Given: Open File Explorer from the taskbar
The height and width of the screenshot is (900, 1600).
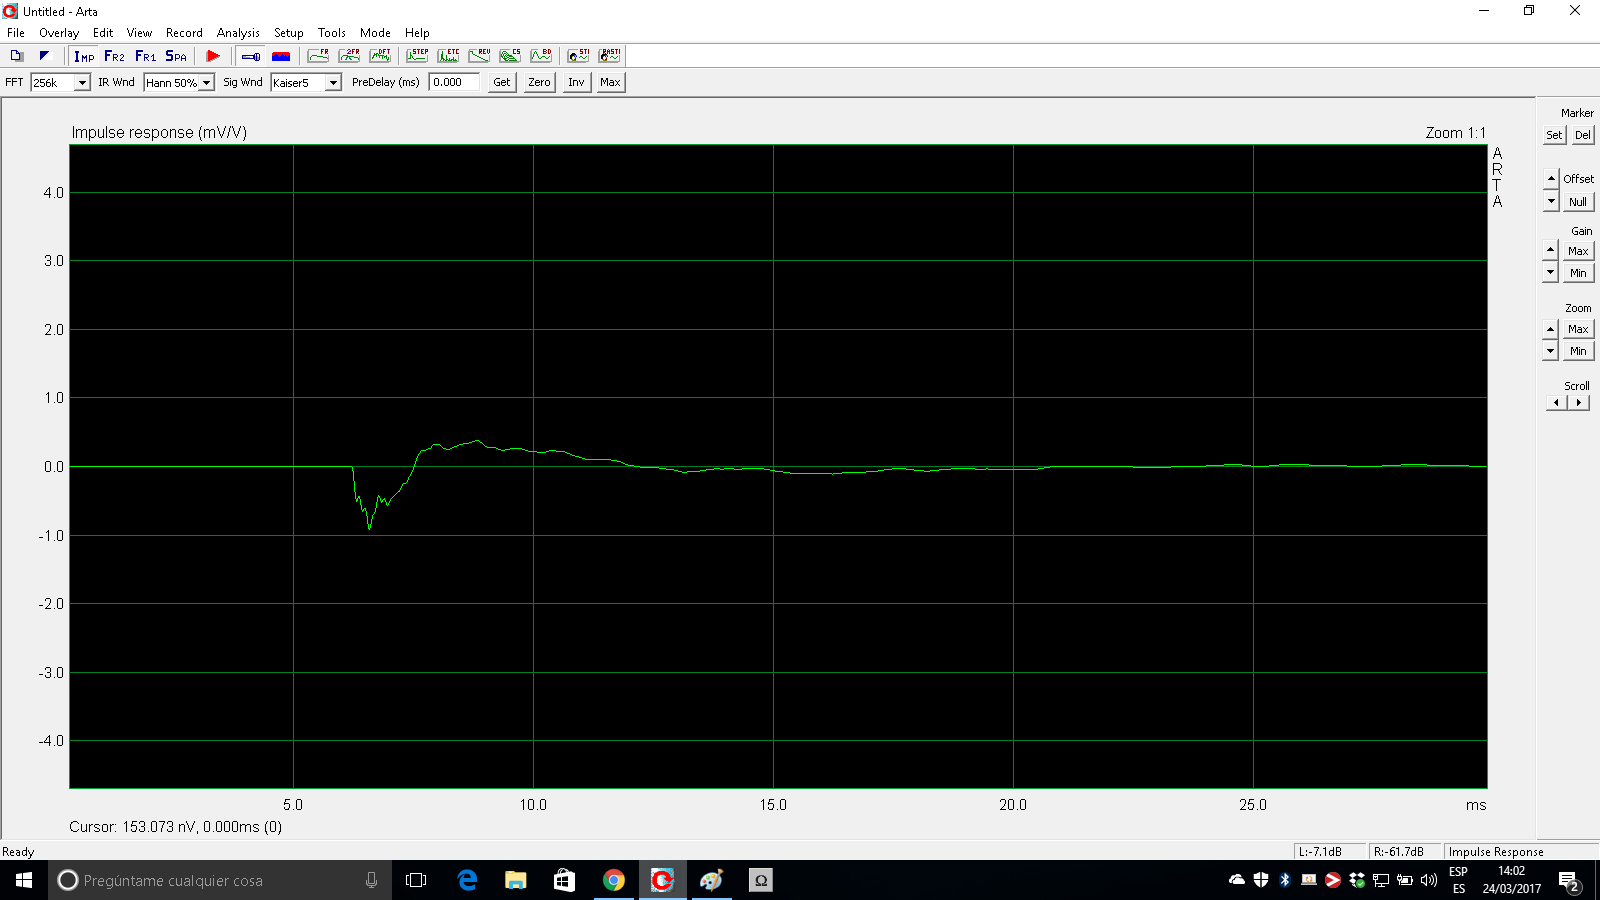Looking at the screenshot, I should tap(515, 880).
